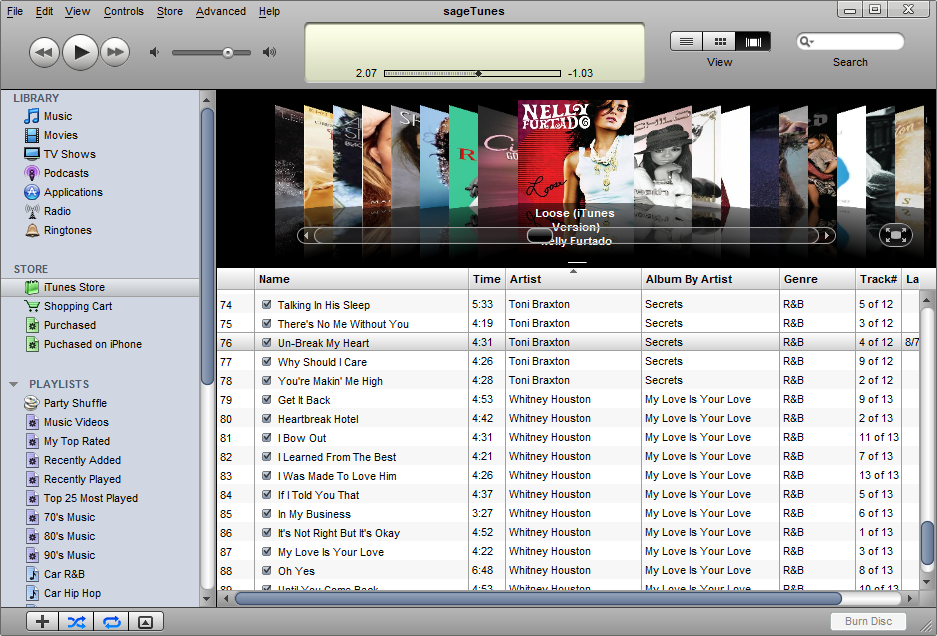937x636 pixels.
Task: Click the song list scroll down arrow
Action: coord(927,581)
